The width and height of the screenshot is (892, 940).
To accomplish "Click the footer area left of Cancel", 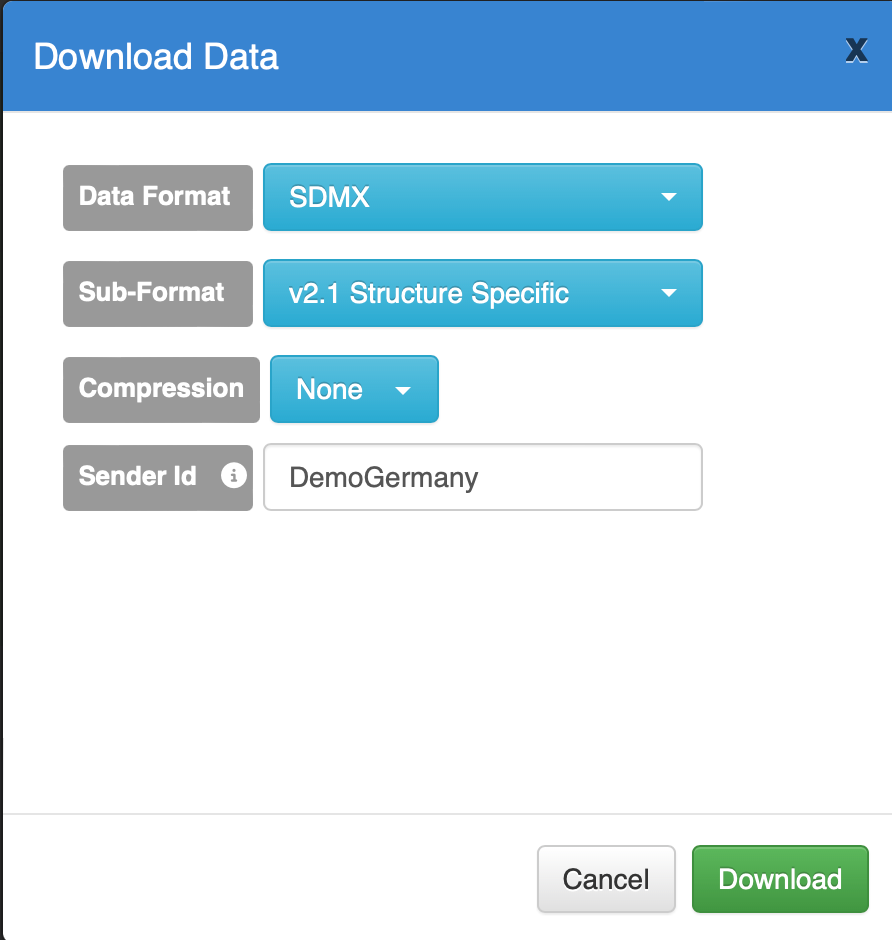I will click(x=270, y=878).
